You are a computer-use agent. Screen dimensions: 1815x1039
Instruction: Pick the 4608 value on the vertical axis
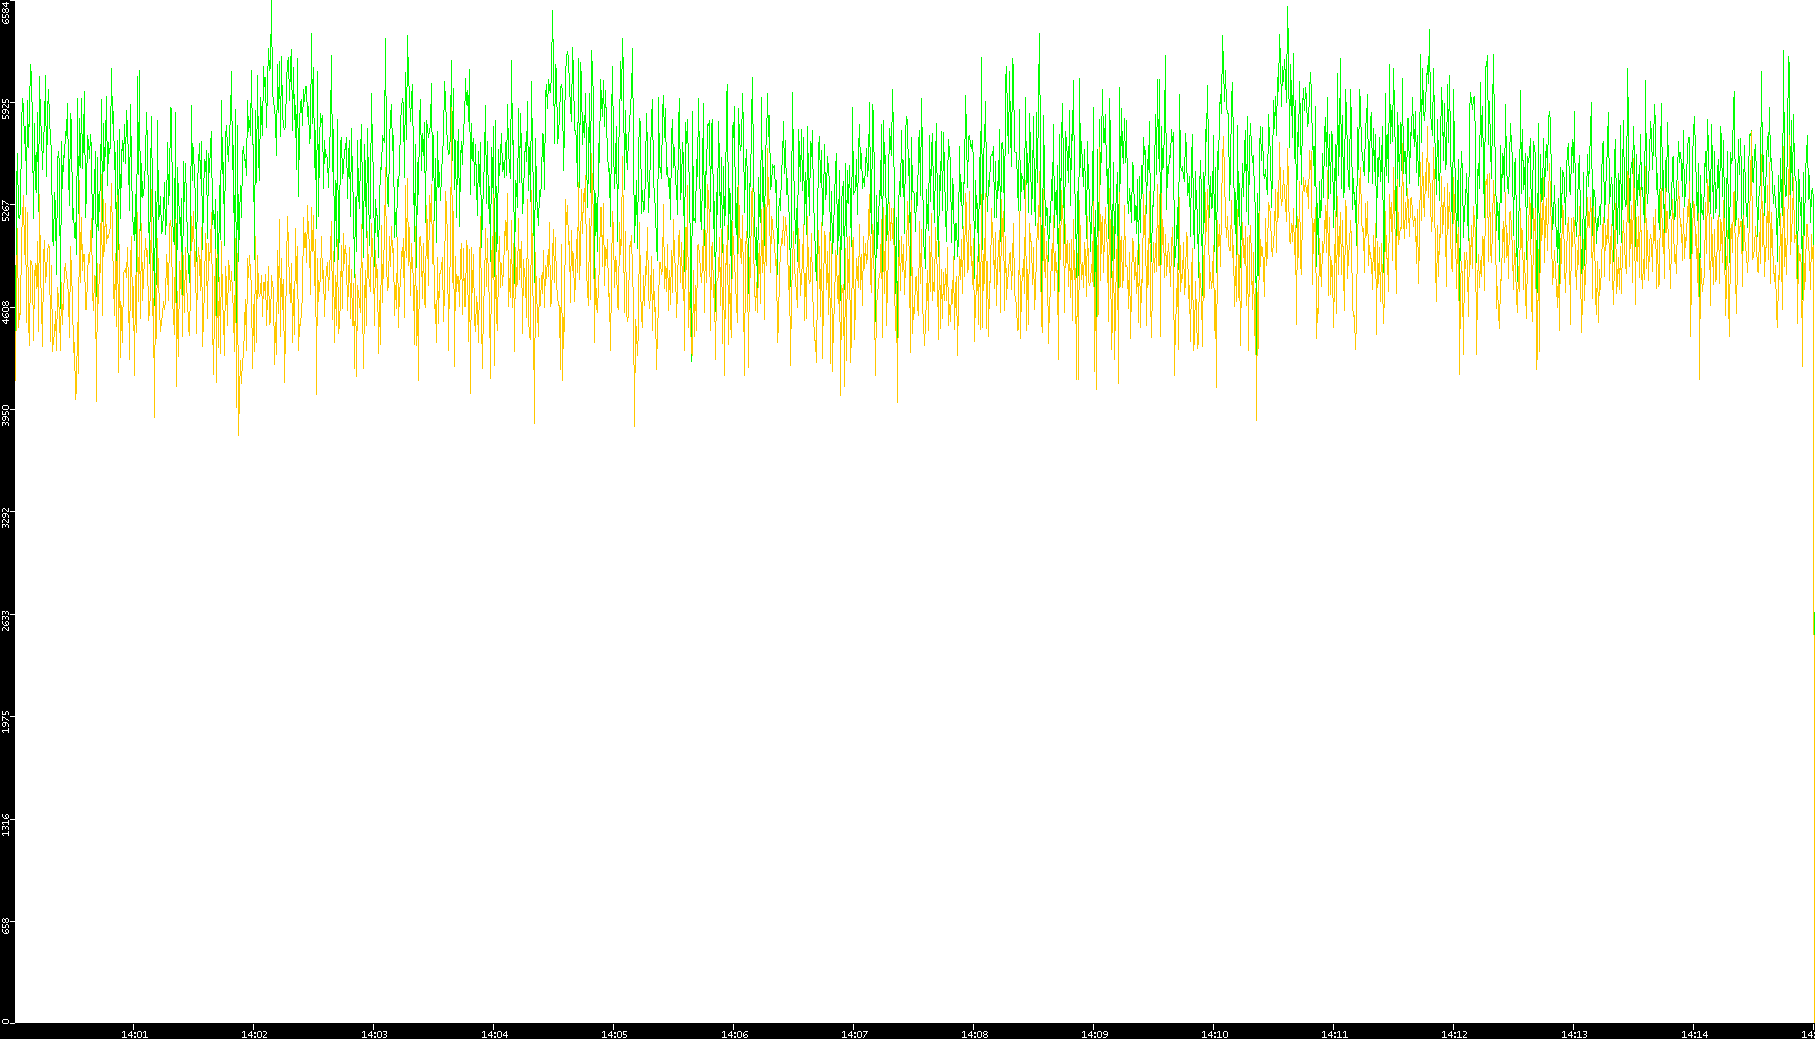pos(6,312)
